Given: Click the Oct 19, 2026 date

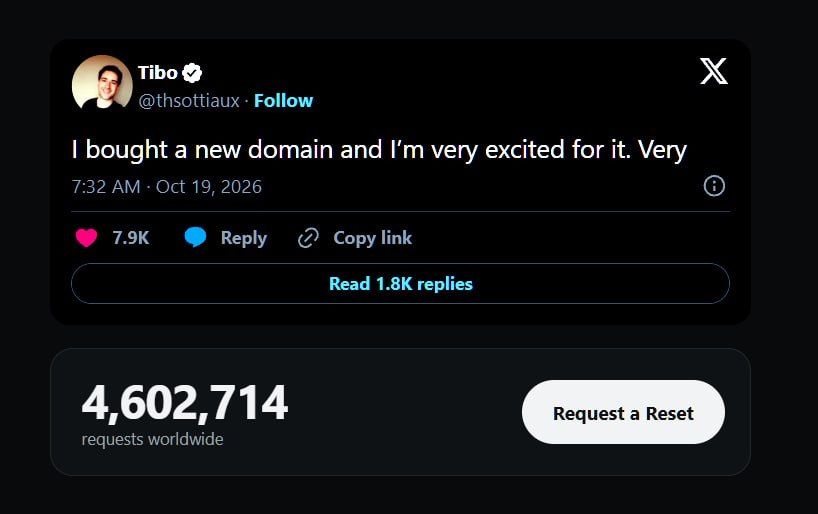Looking at the screenshot, I should point(209,187).
